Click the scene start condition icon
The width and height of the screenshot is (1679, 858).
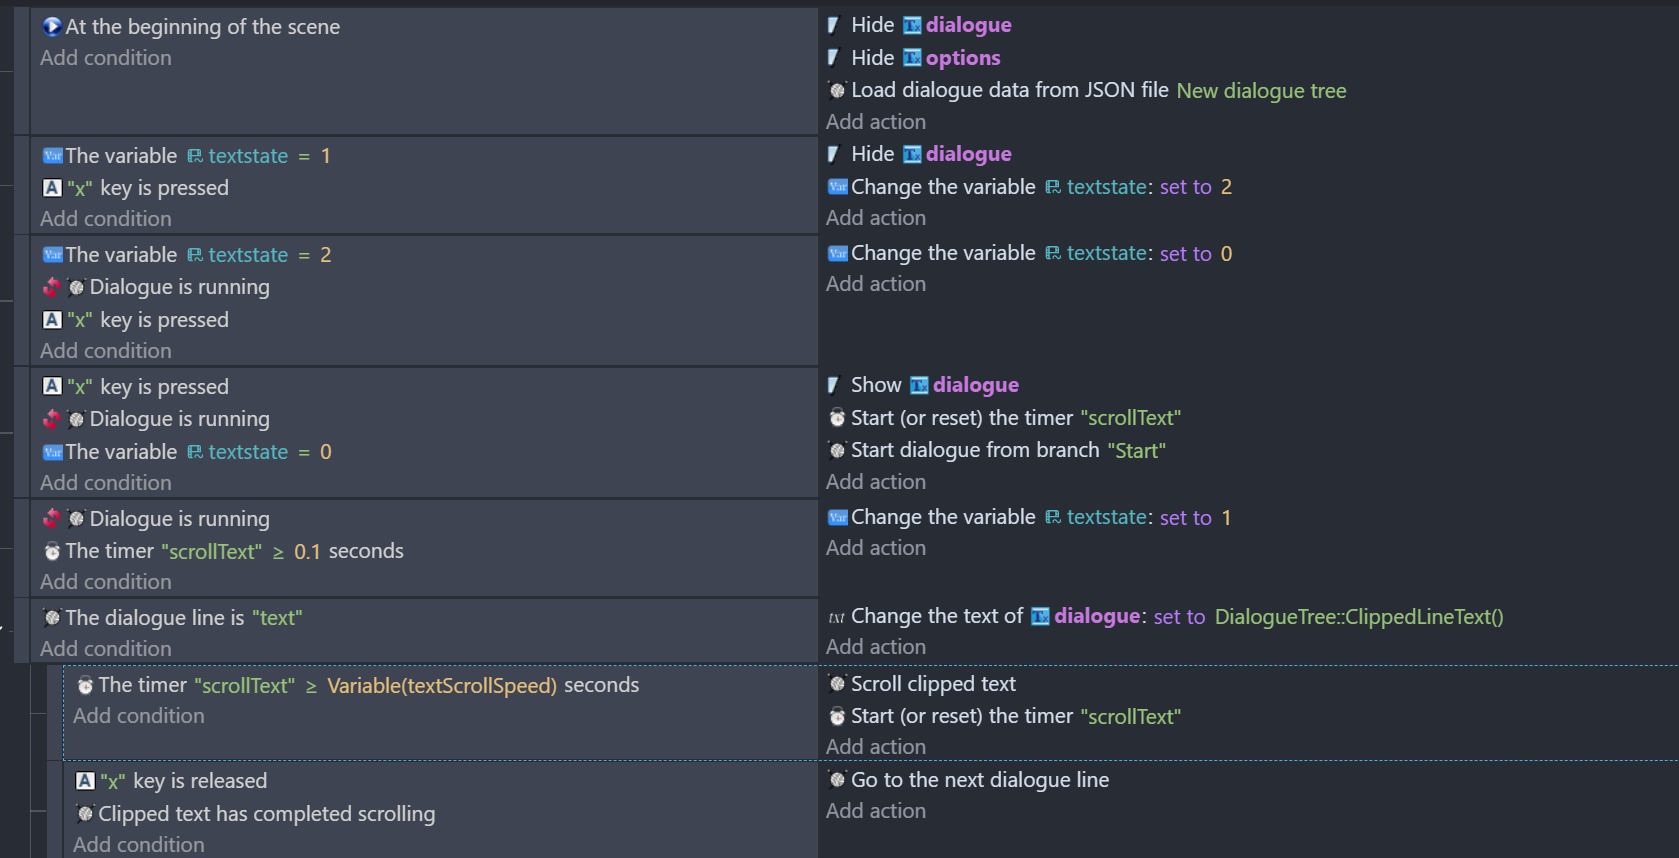pyautogui.click(x=52, y=27)
